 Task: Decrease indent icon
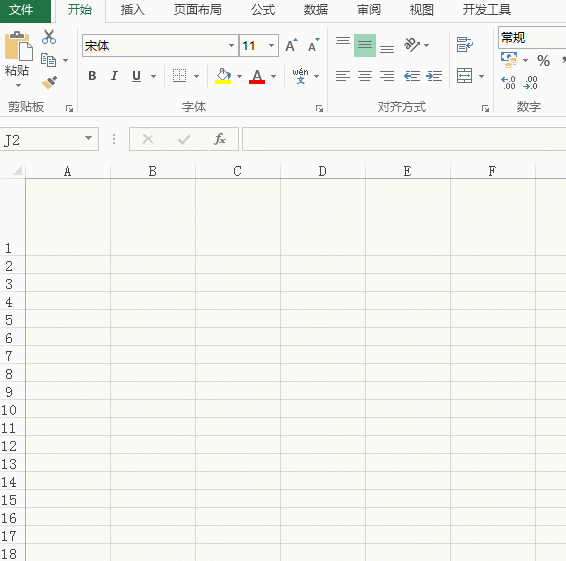(412, 76)
